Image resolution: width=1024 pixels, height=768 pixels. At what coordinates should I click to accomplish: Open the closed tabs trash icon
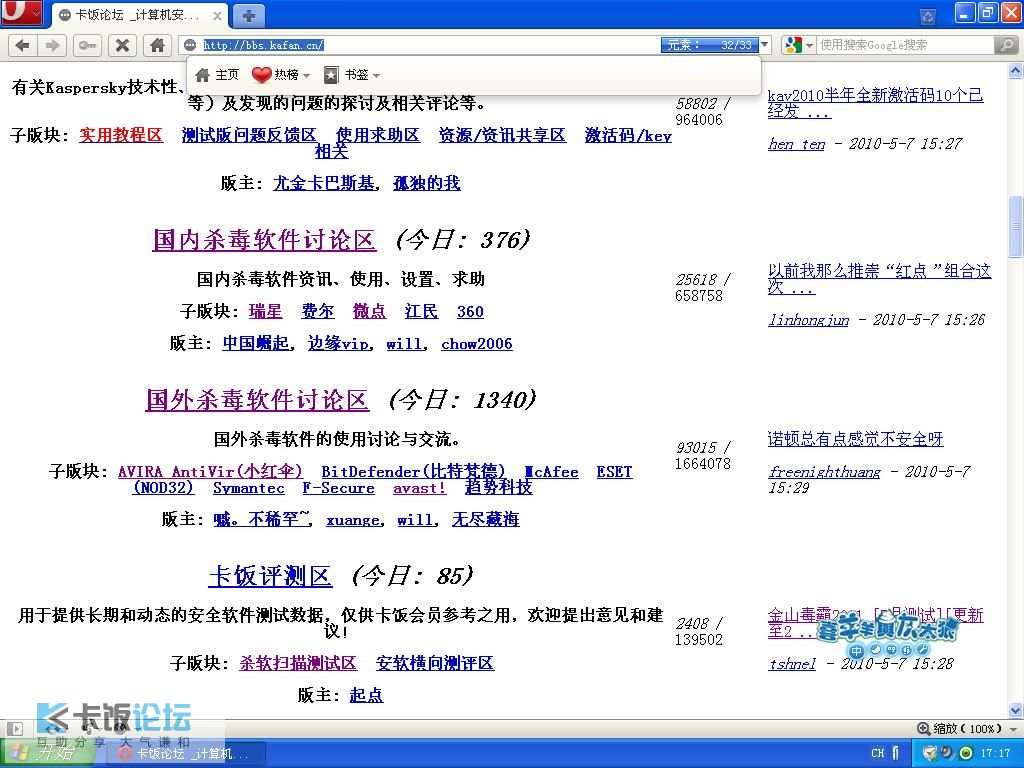[x=927, y=16]
